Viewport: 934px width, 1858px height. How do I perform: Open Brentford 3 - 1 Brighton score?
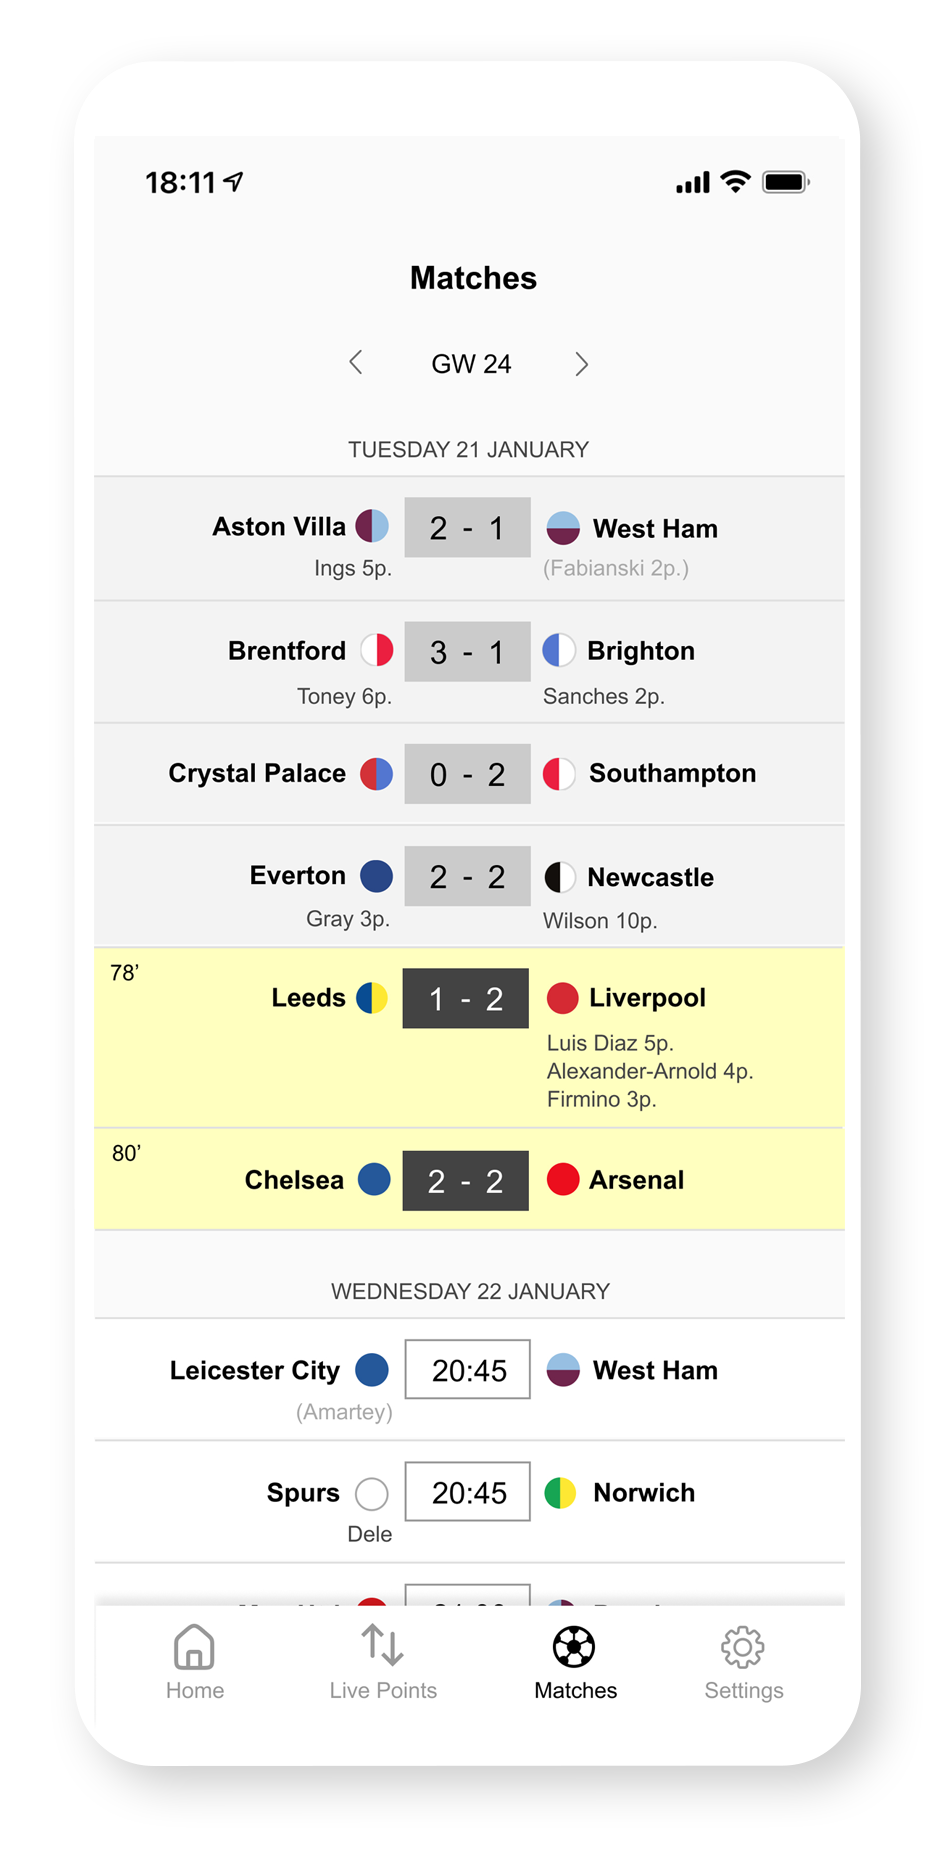click(x=467, y=652)
